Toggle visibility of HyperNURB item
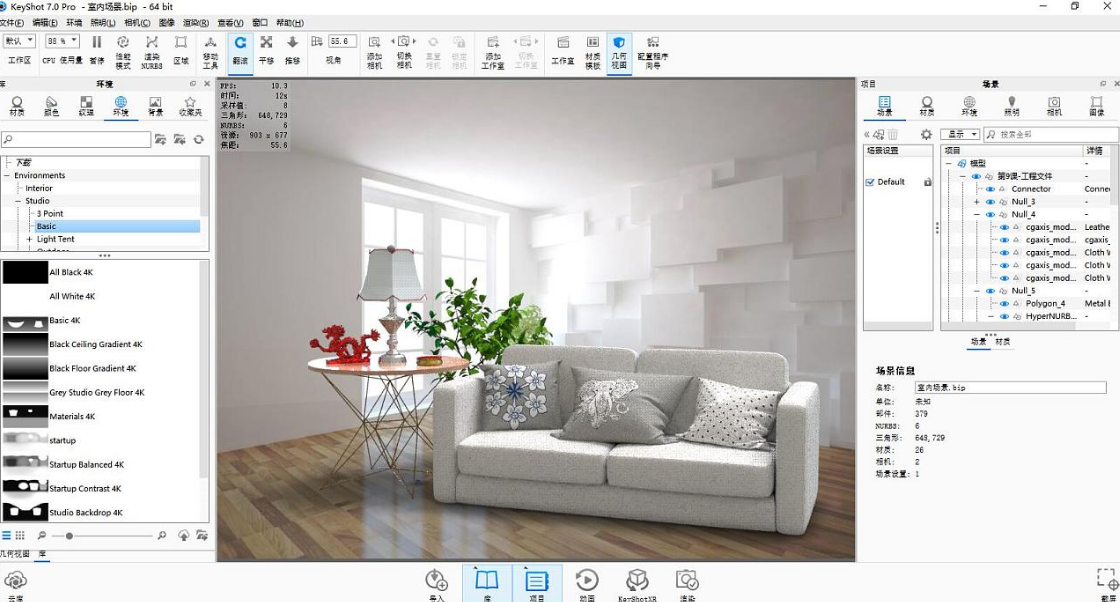The image size is (1120, 602). [1004, 316]
